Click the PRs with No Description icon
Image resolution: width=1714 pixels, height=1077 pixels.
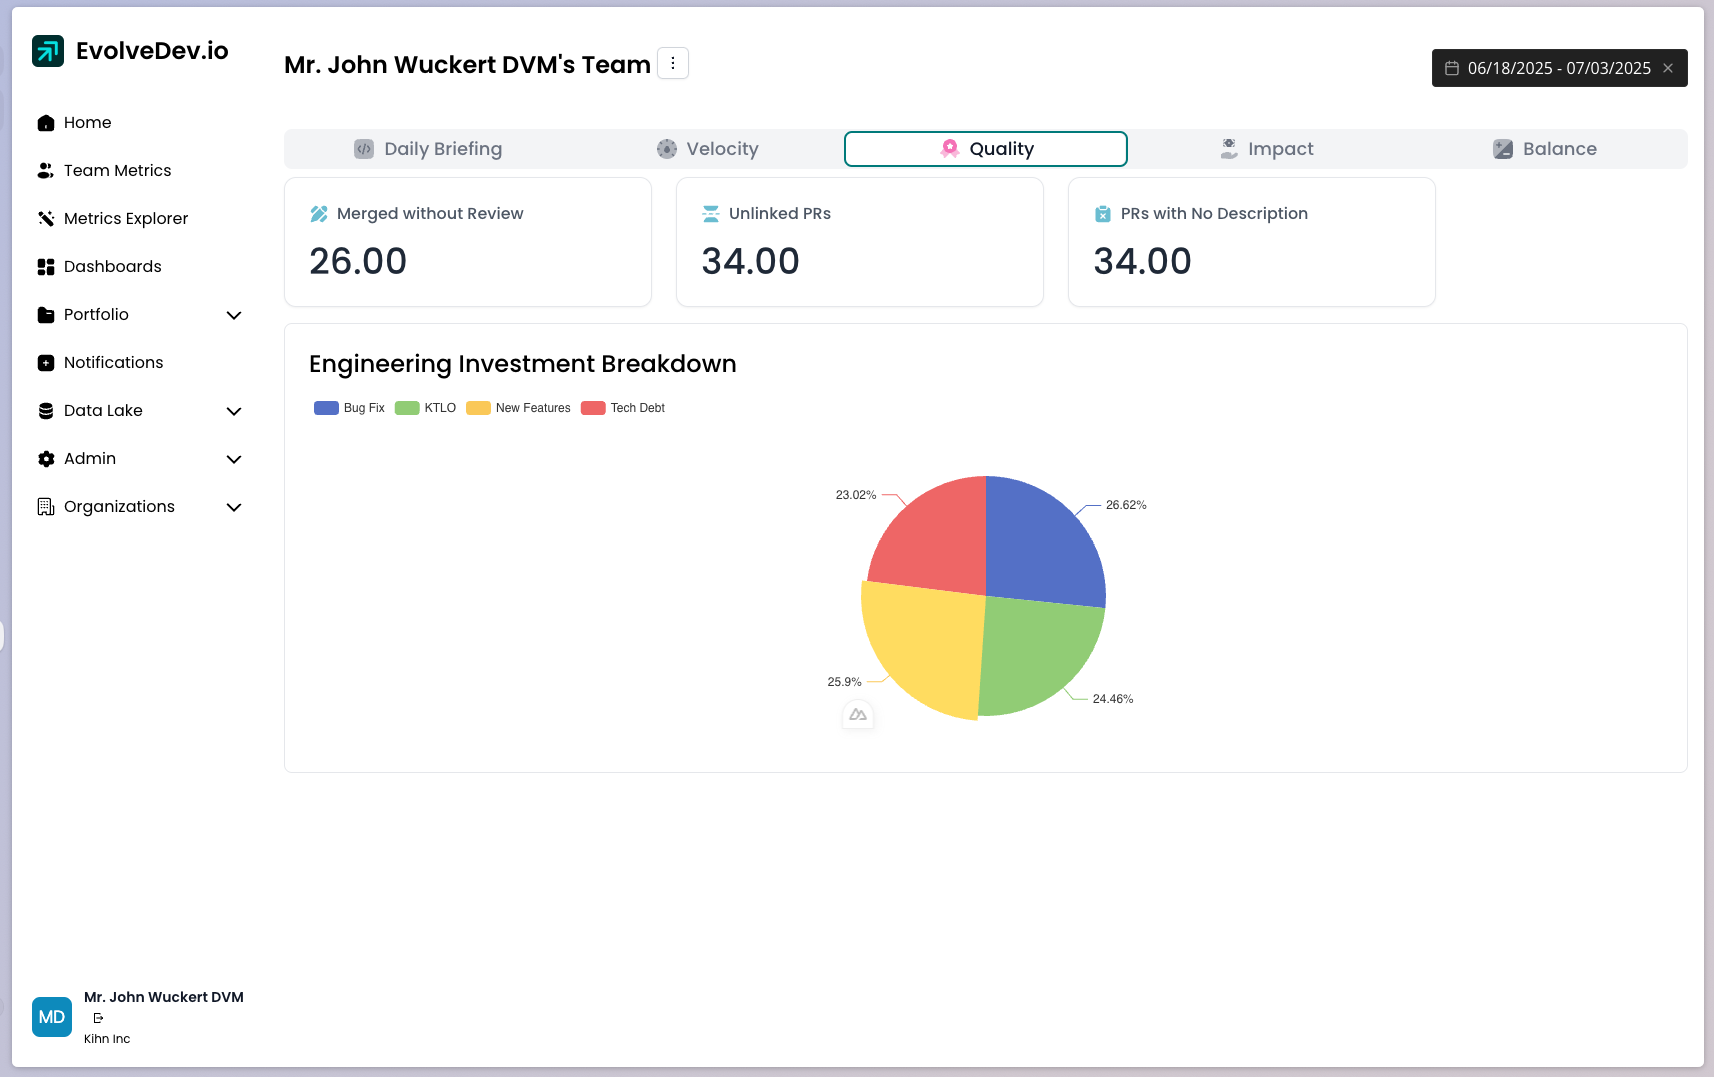pyautogui.click(x=1103, y=214)
